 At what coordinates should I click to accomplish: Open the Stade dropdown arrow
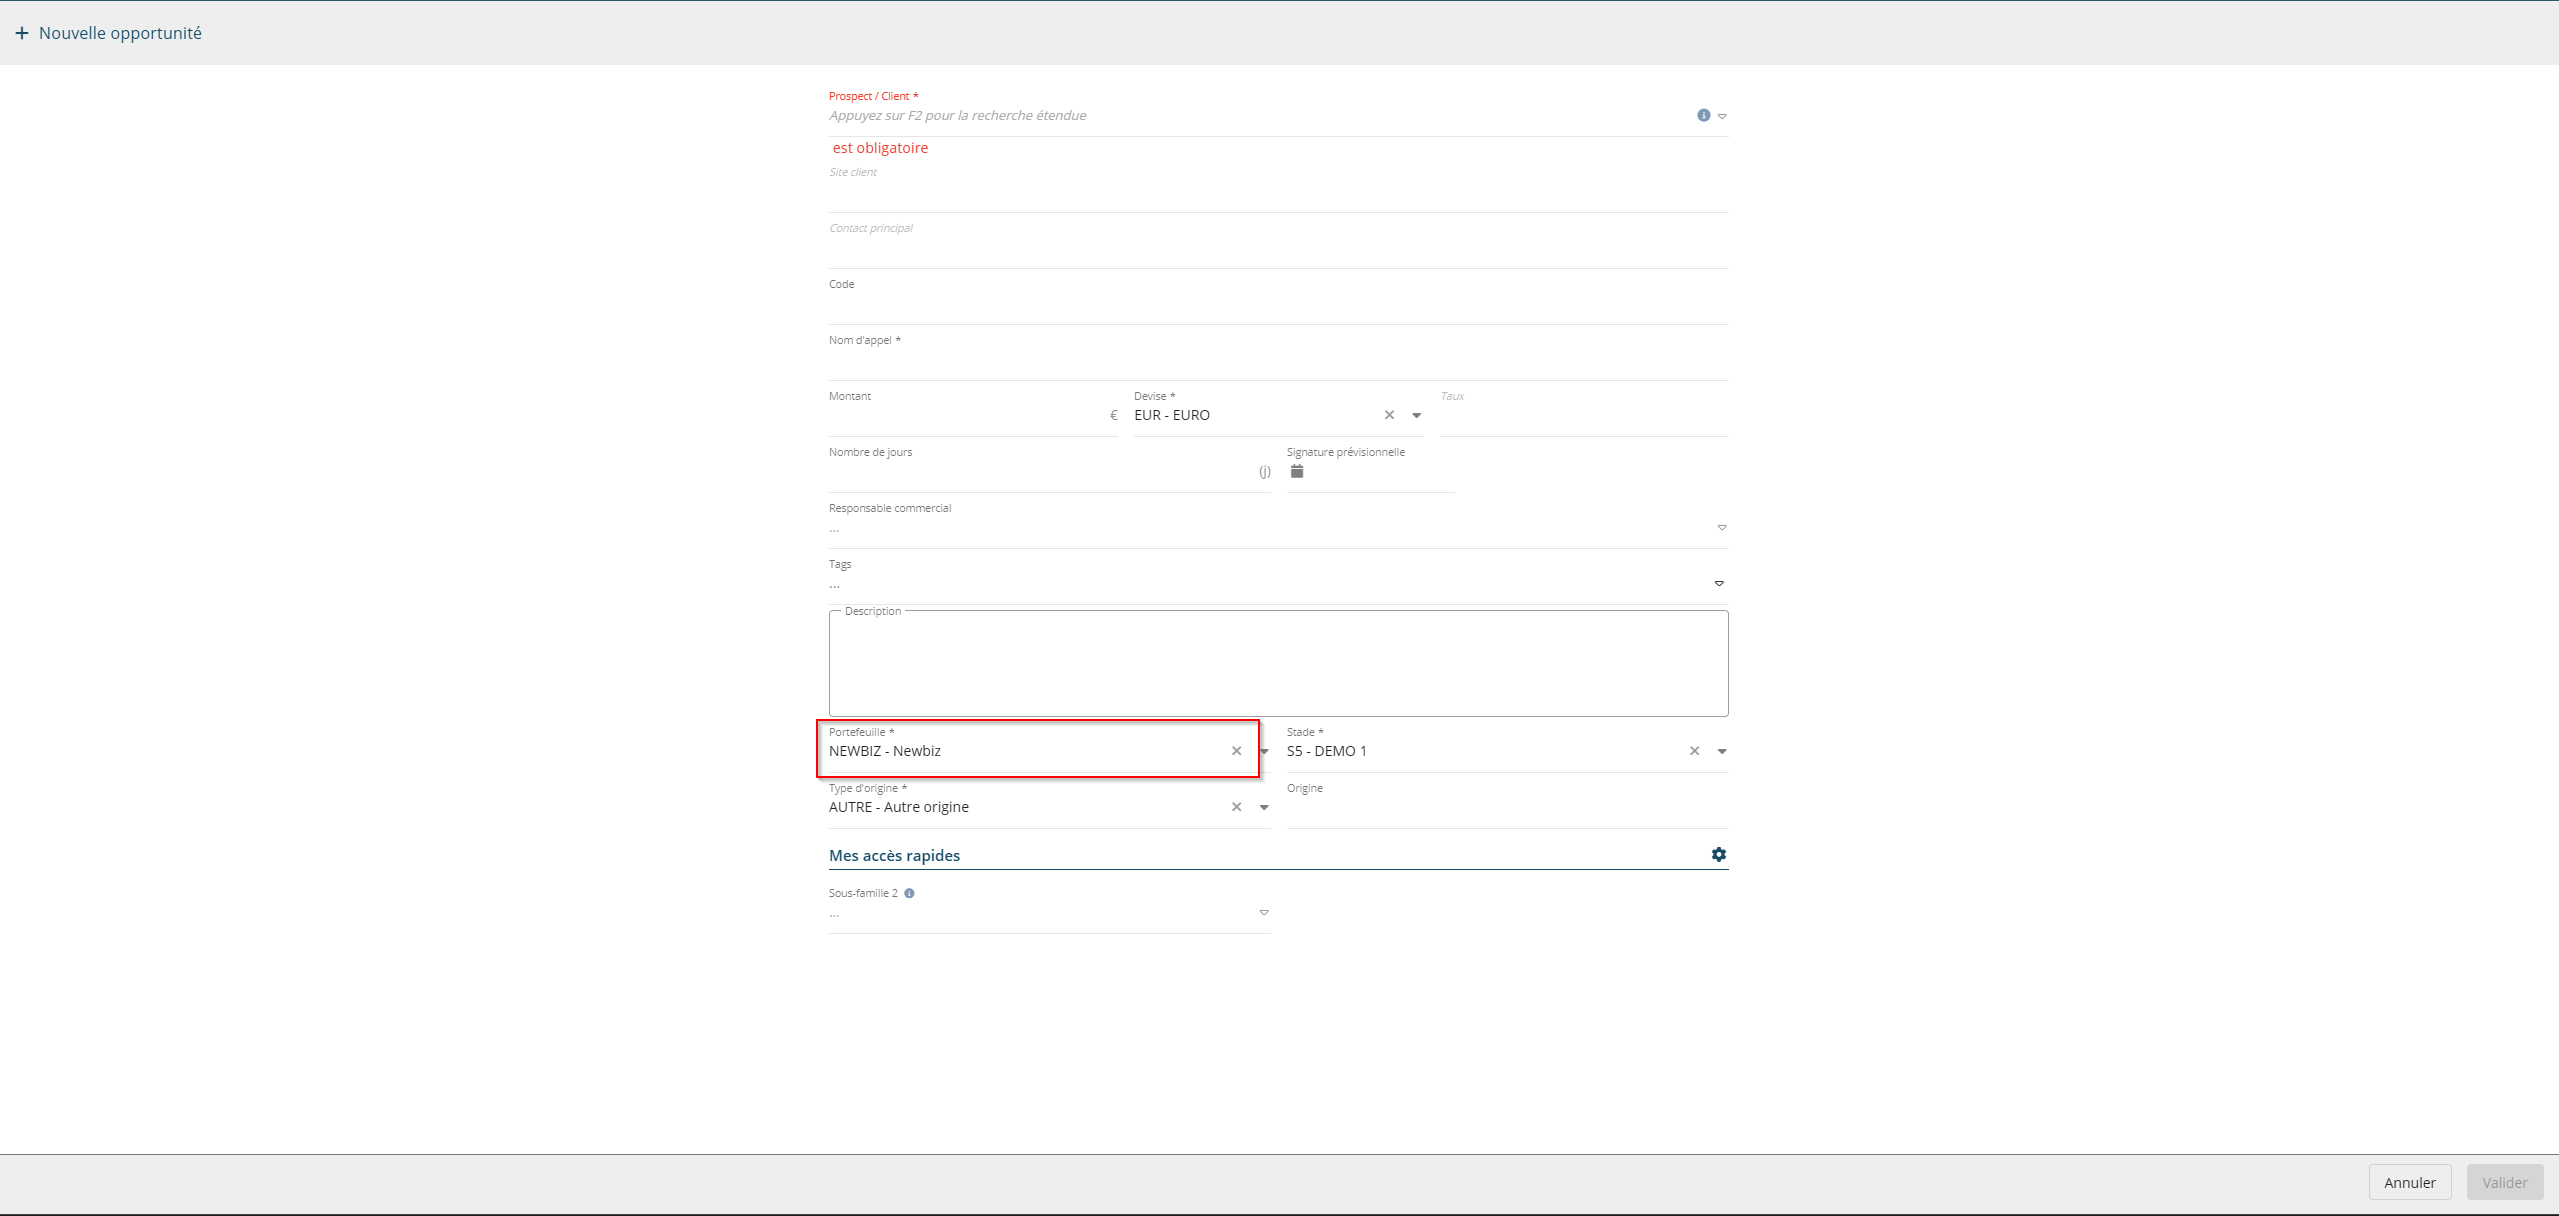(1722, 751)
